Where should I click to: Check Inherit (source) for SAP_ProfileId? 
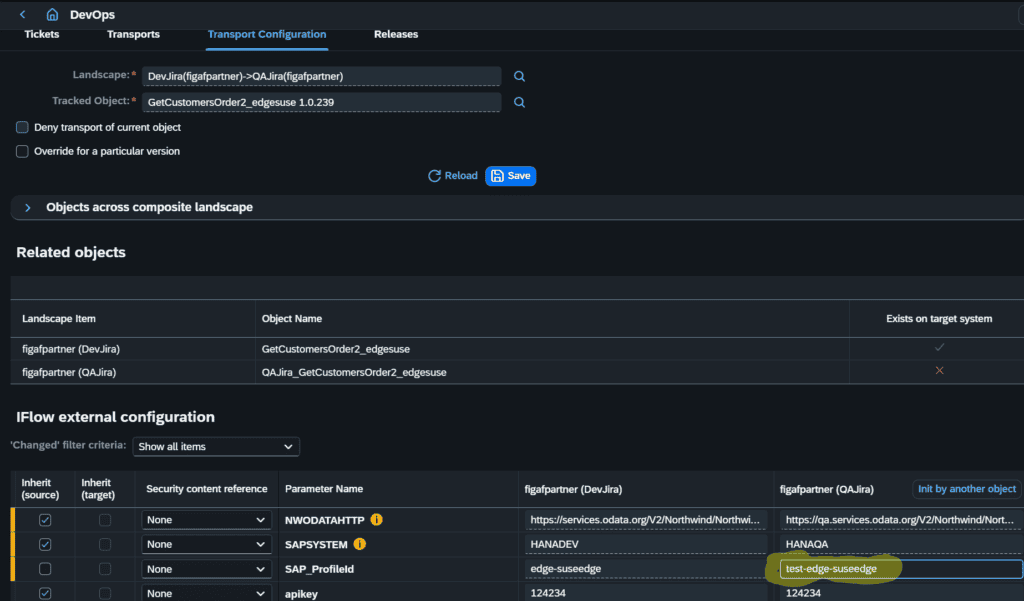point(45,569)
